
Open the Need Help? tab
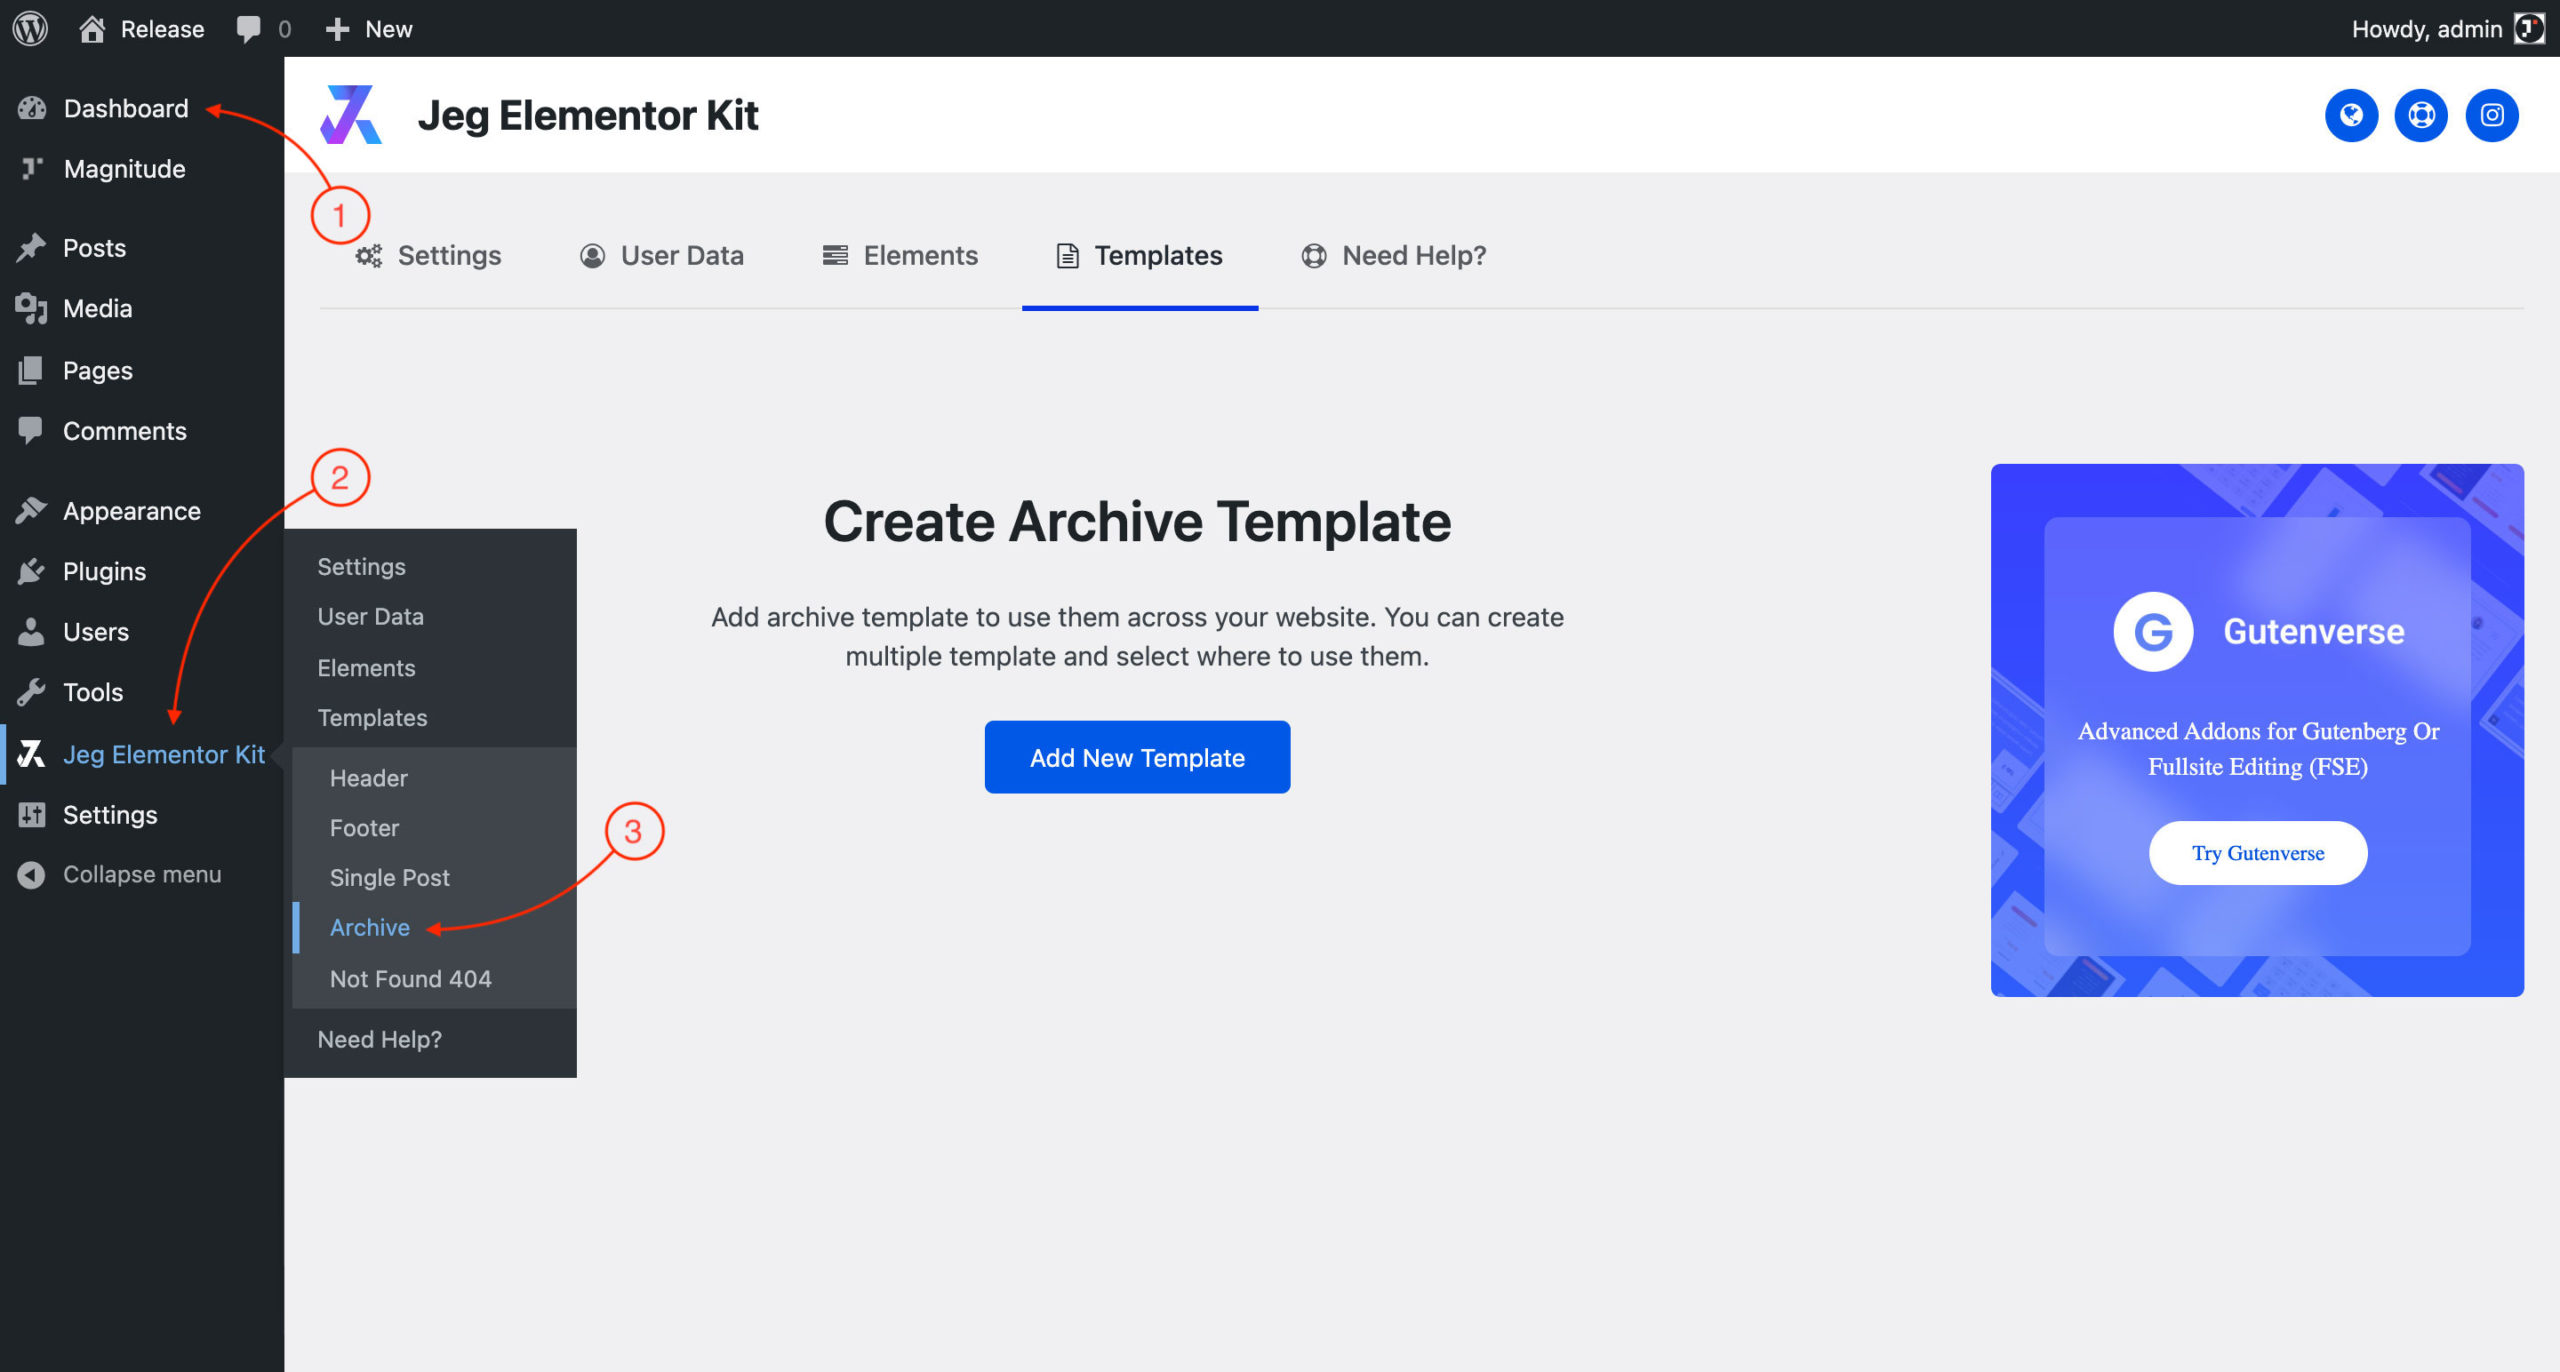(x=1394, y=256)
